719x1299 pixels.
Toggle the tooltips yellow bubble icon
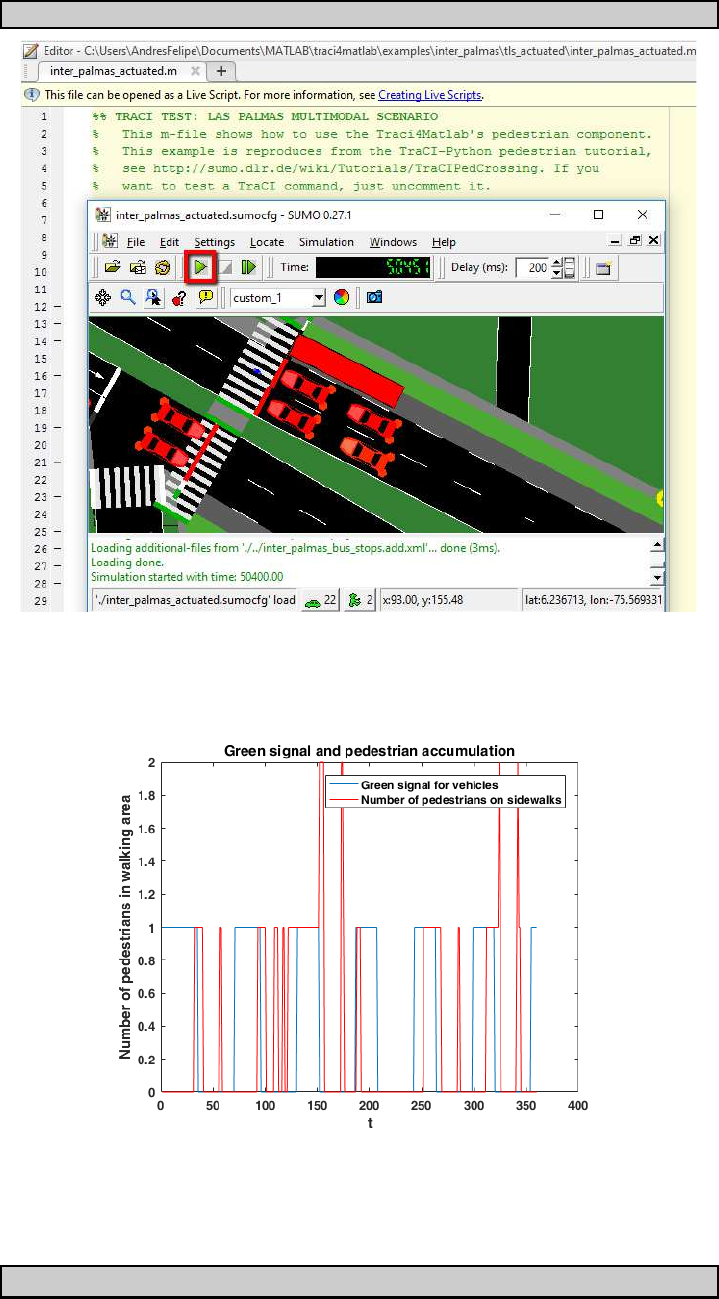(x=205, y=297)
